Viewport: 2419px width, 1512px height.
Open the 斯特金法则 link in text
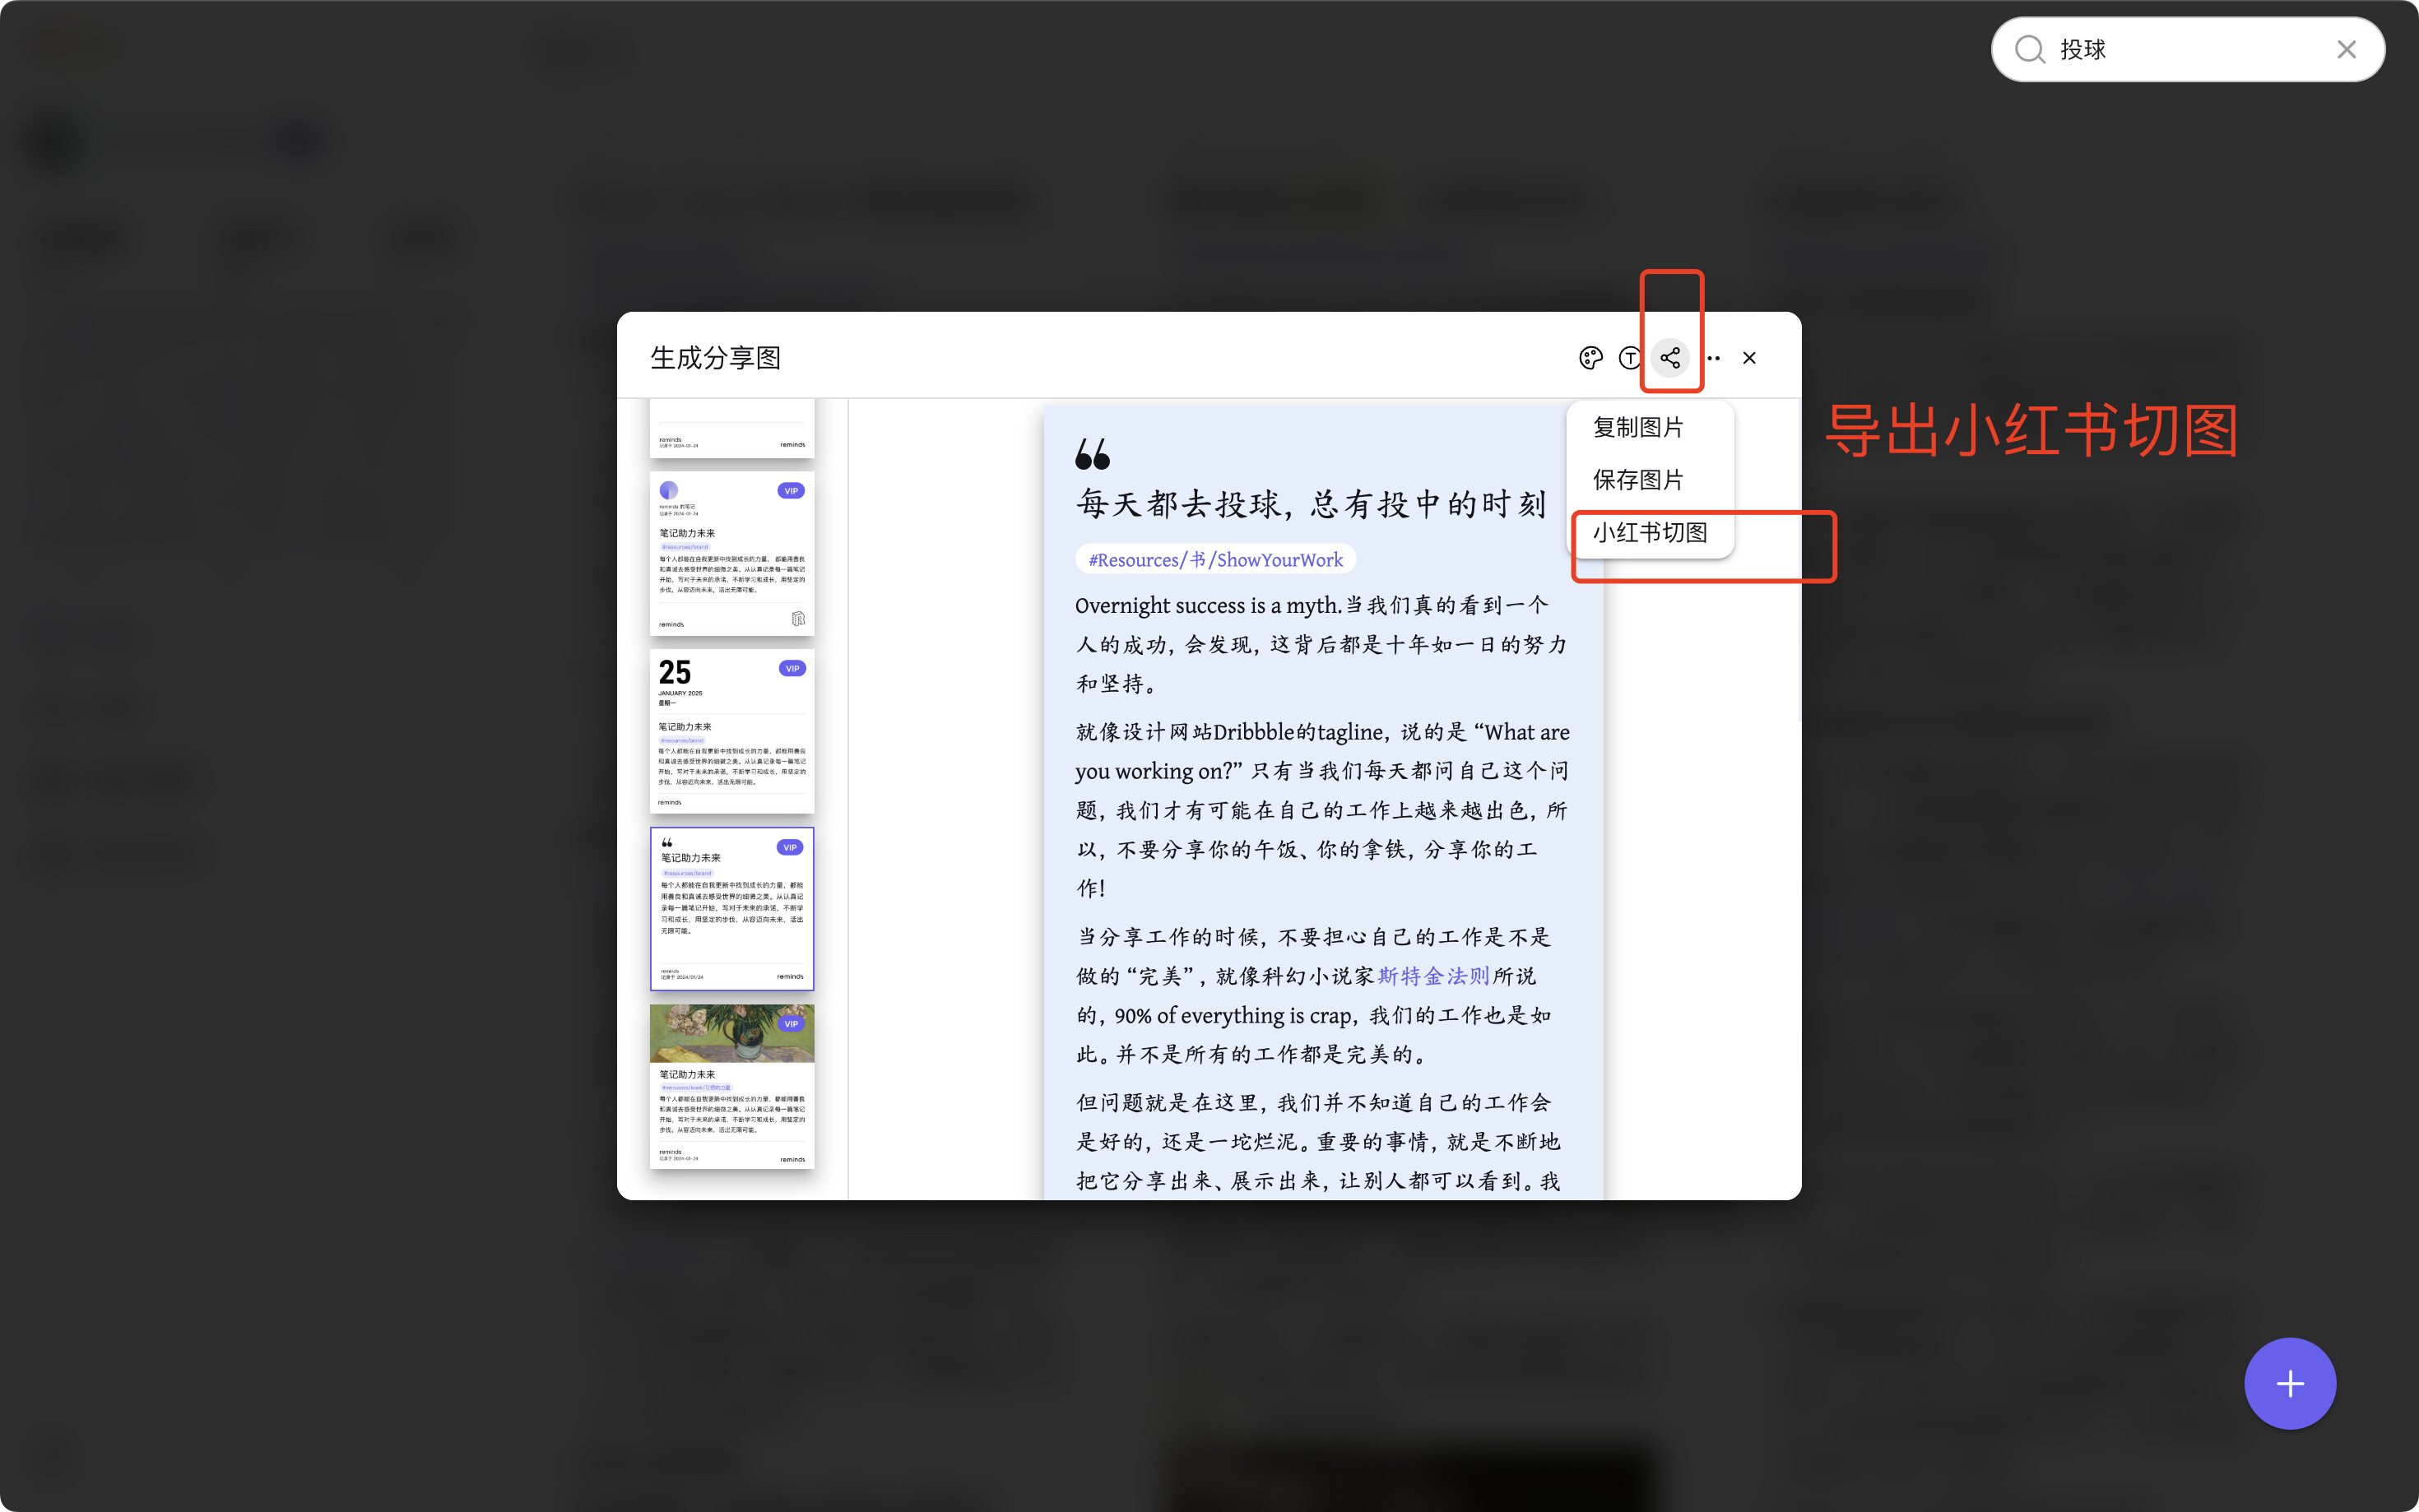[x=1433, y=976]
